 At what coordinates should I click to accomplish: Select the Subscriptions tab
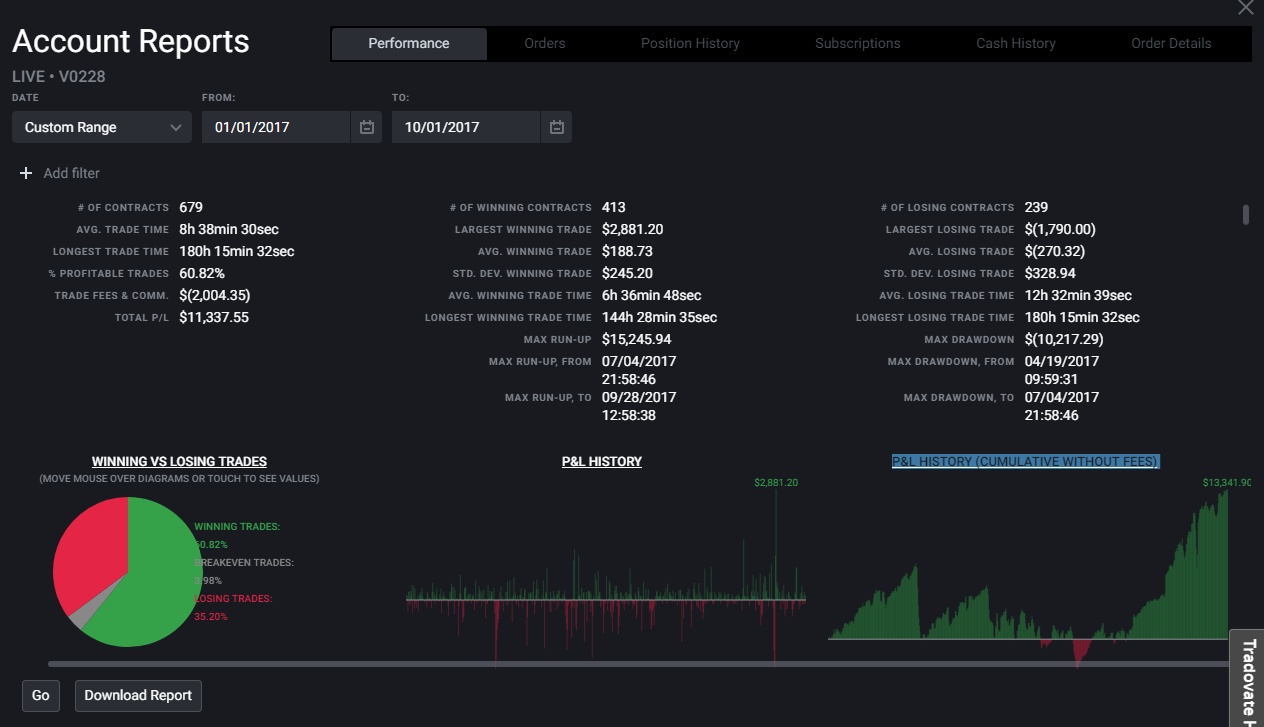(x=858, y=43)
